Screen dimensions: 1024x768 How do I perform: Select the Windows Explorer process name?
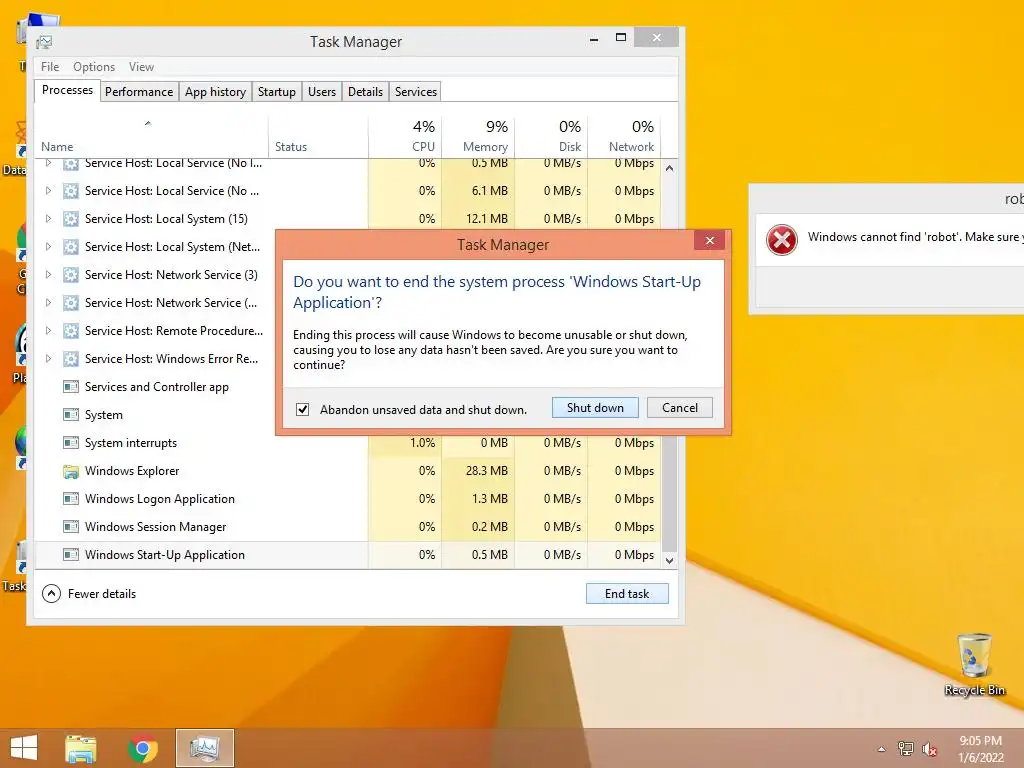pos(132,471)
